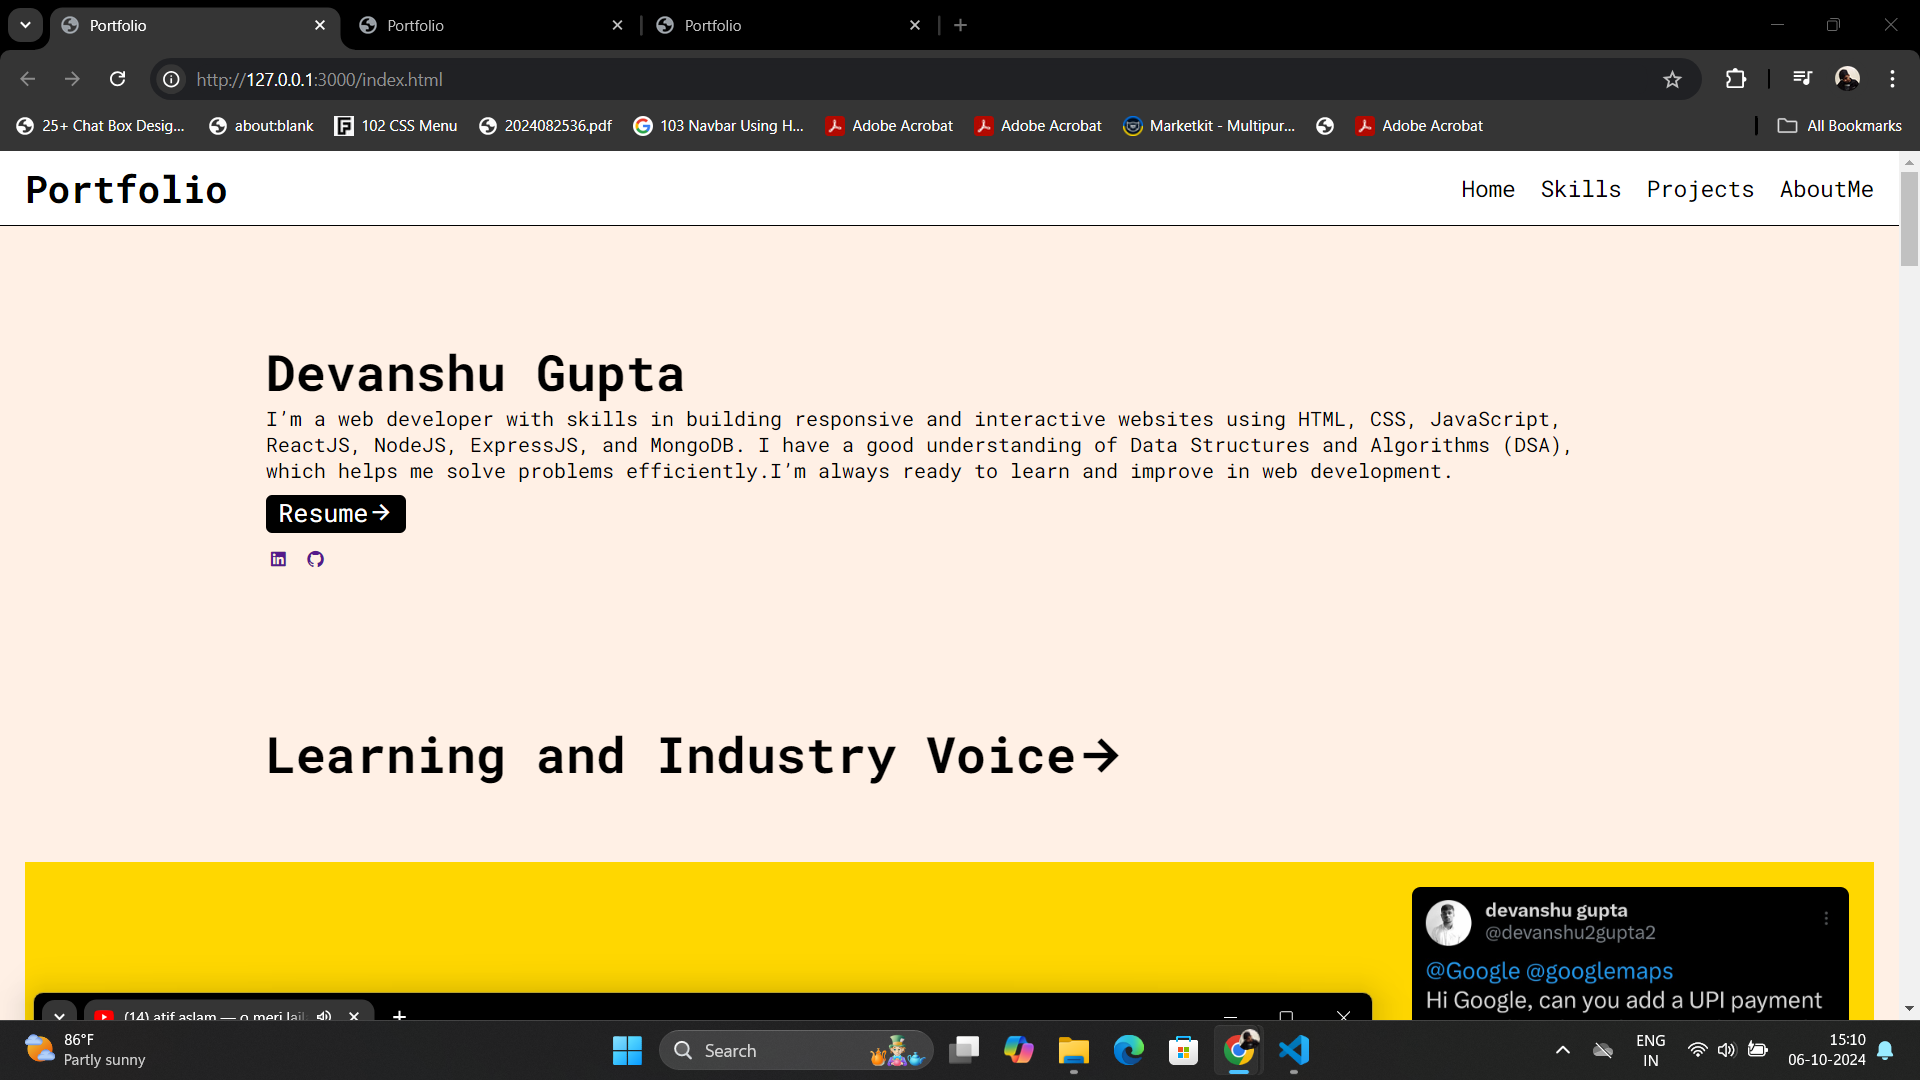
Task: Click the GitHub icon in hero section
Action: (x=315, y=559)
